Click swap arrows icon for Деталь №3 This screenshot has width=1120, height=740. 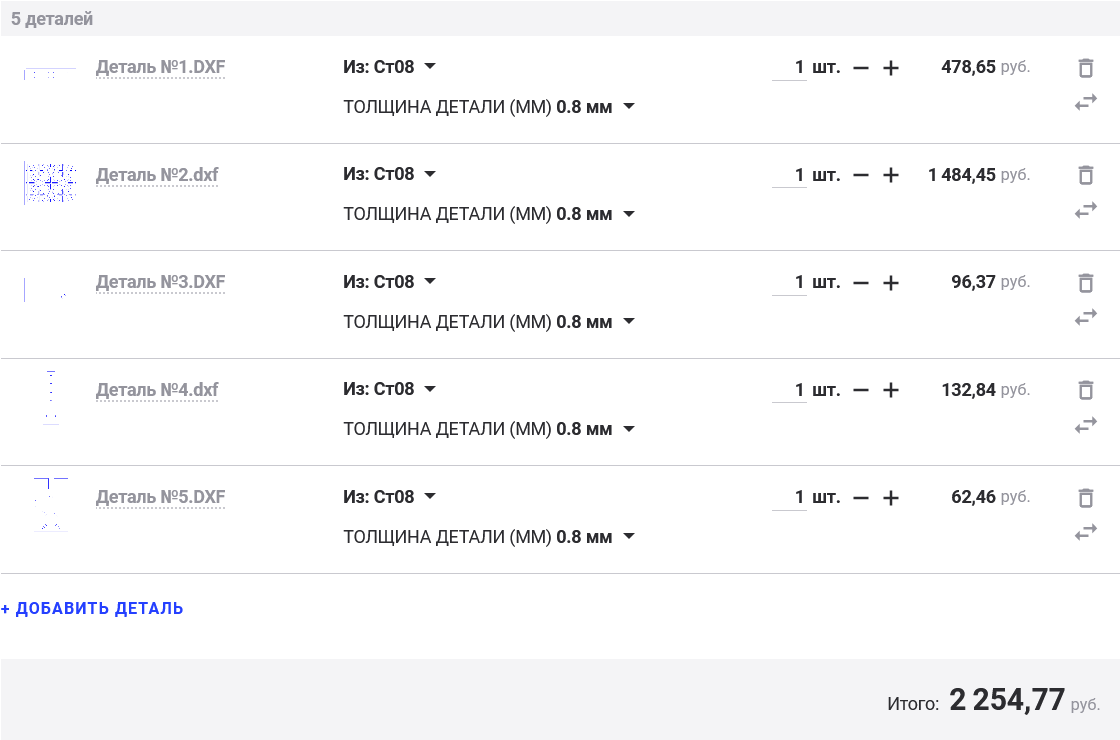(1085, 317)
